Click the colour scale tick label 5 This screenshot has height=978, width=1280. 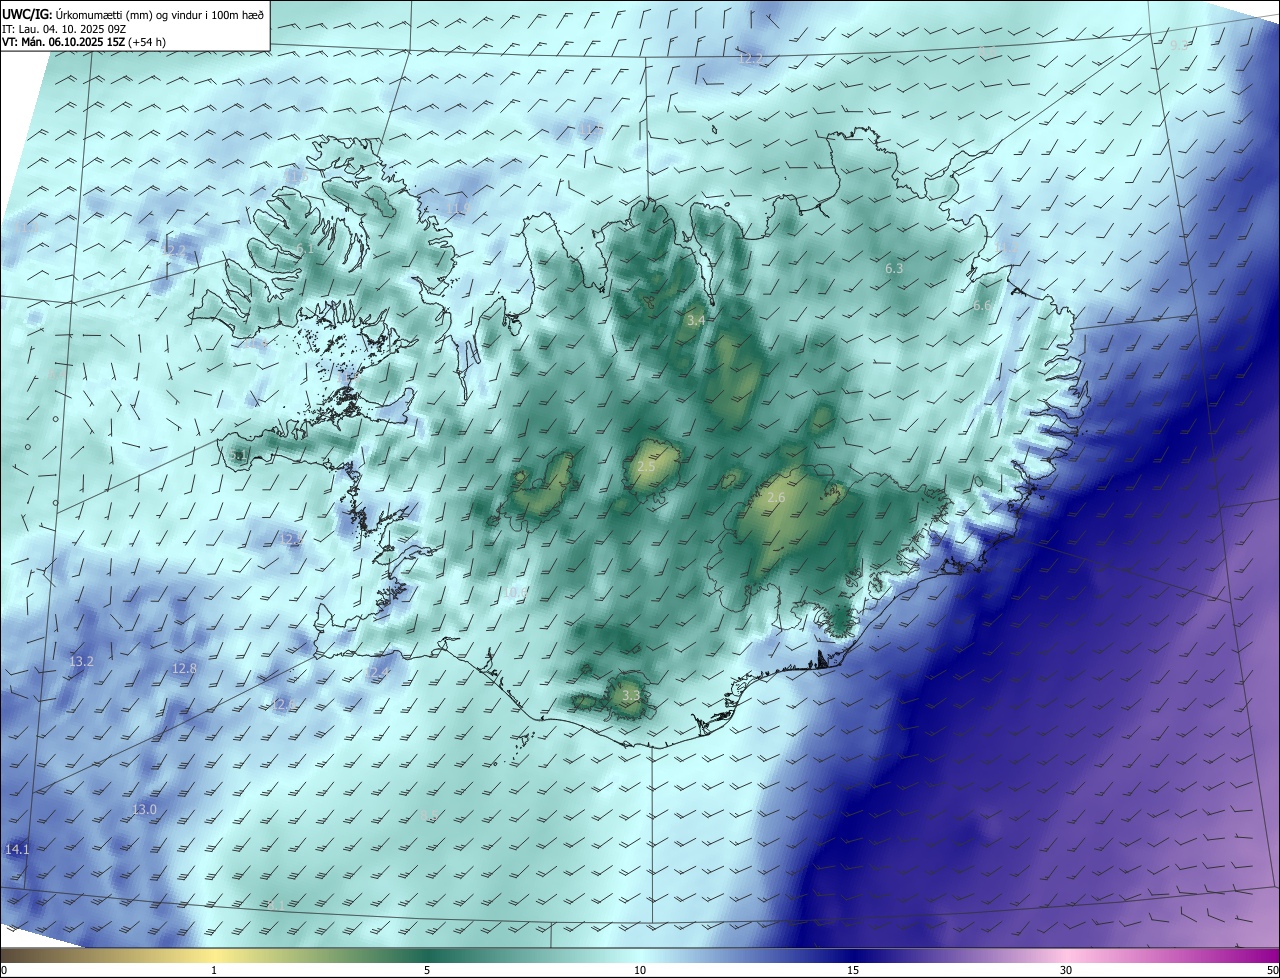[427, 970]
